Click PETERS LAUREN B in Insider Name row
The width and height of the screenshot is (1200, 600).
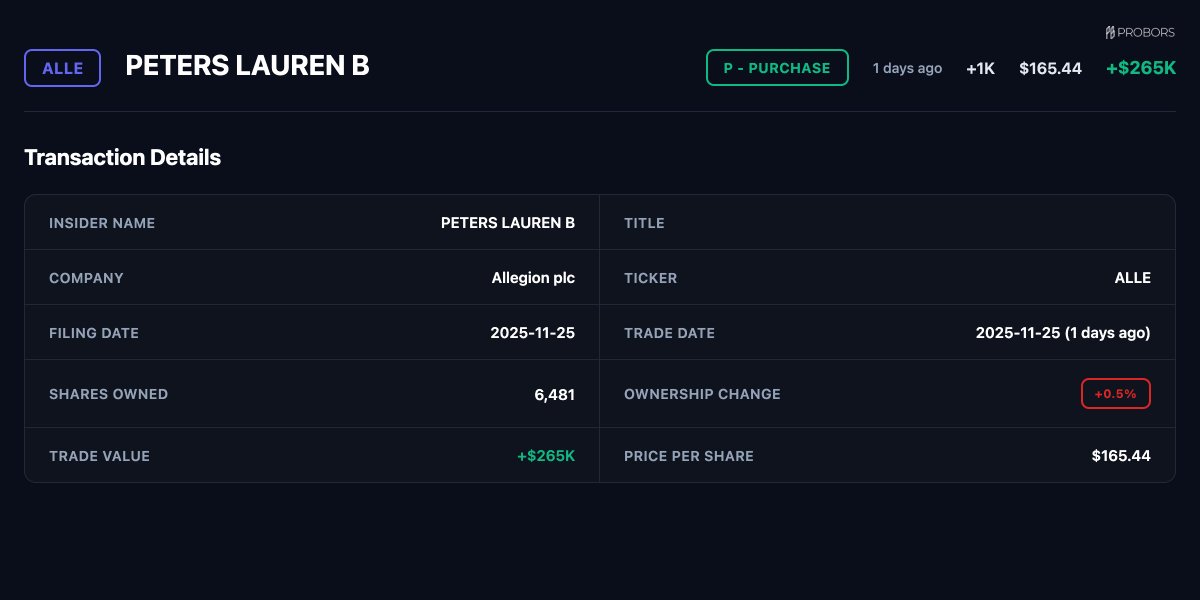tap(507, 223)
